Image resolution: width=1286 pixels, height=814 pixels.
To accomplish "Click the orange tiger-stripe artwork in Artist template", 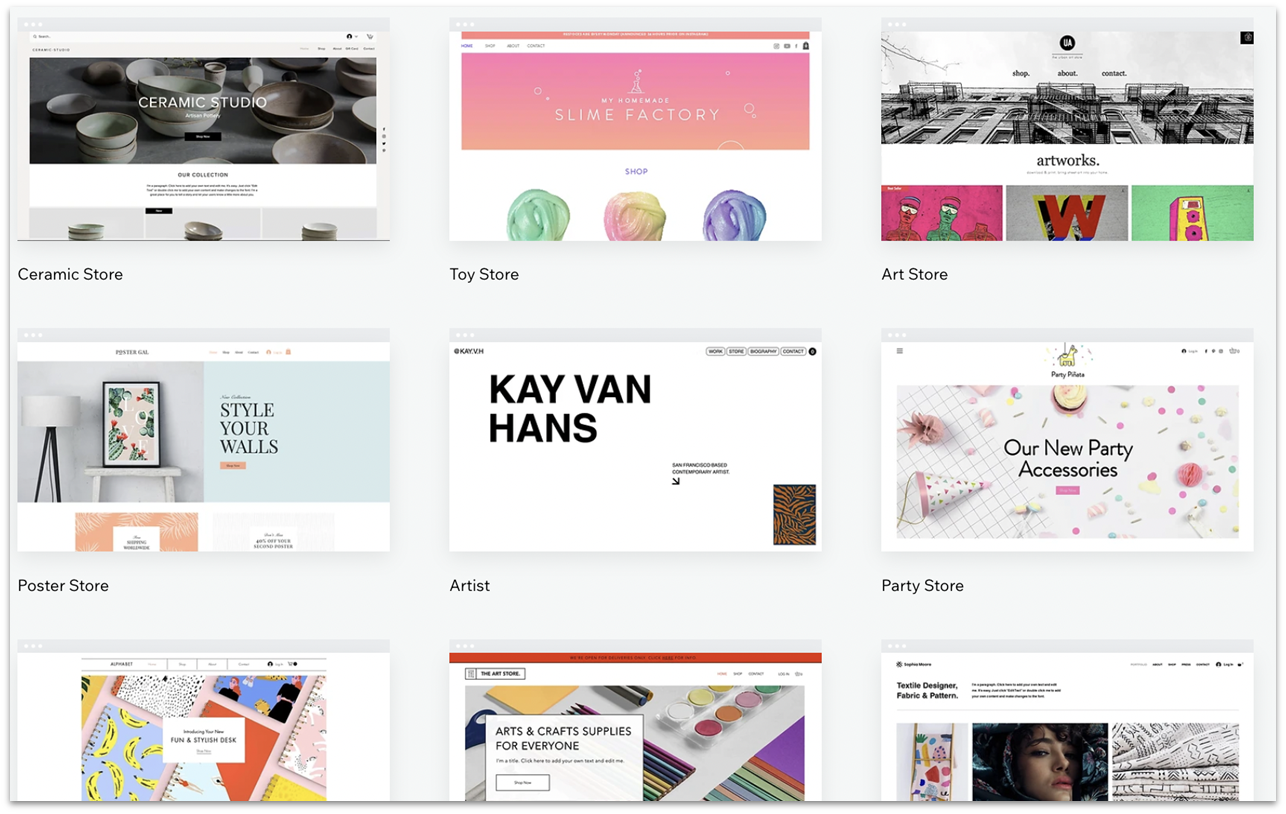I will point(794,514).
